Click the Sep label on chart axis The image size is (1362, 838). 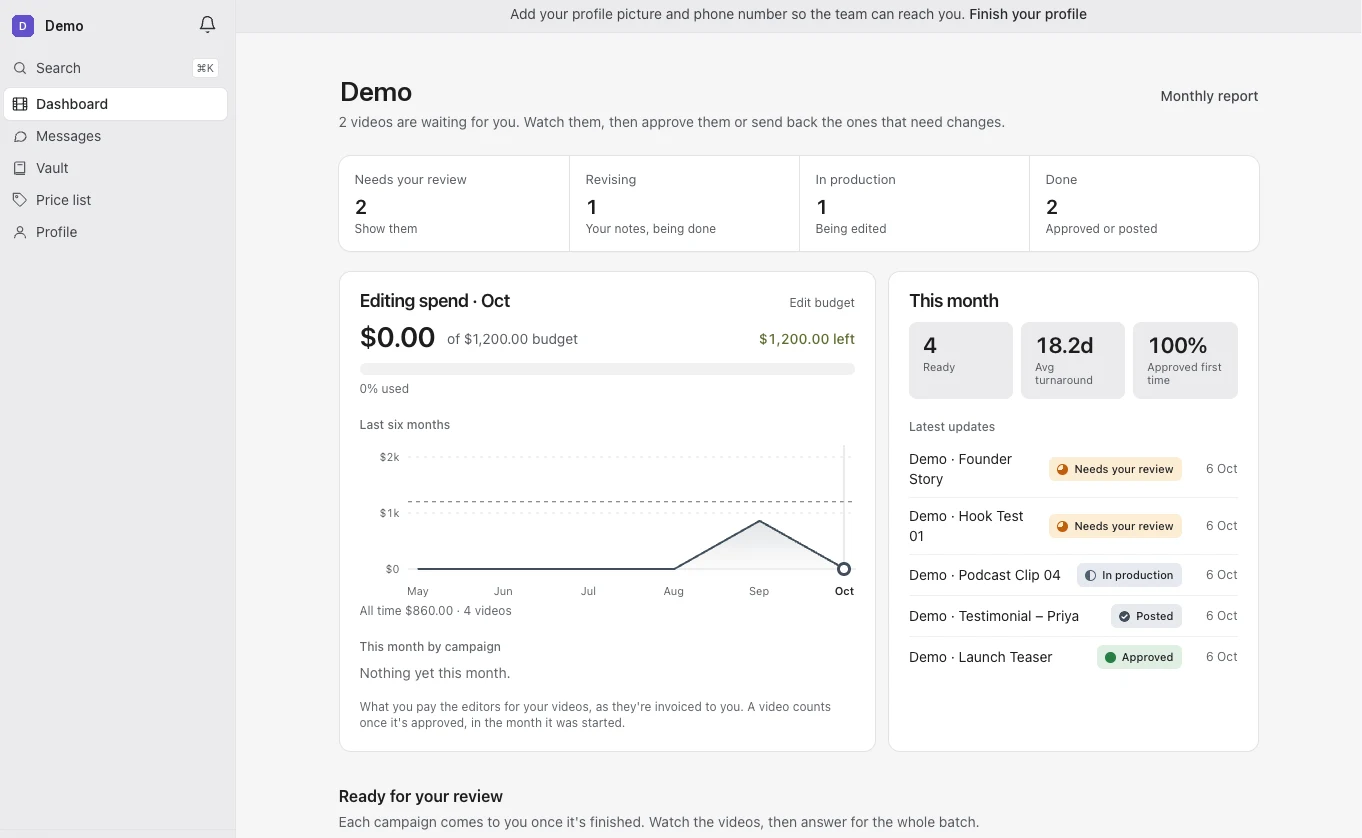(759, 591)
